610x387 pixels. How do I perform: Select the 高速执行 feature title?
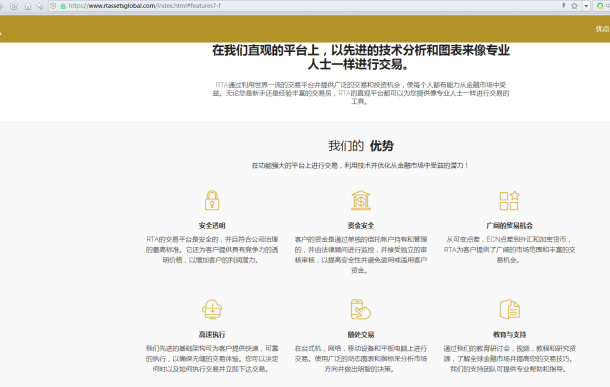coord(212,334)
